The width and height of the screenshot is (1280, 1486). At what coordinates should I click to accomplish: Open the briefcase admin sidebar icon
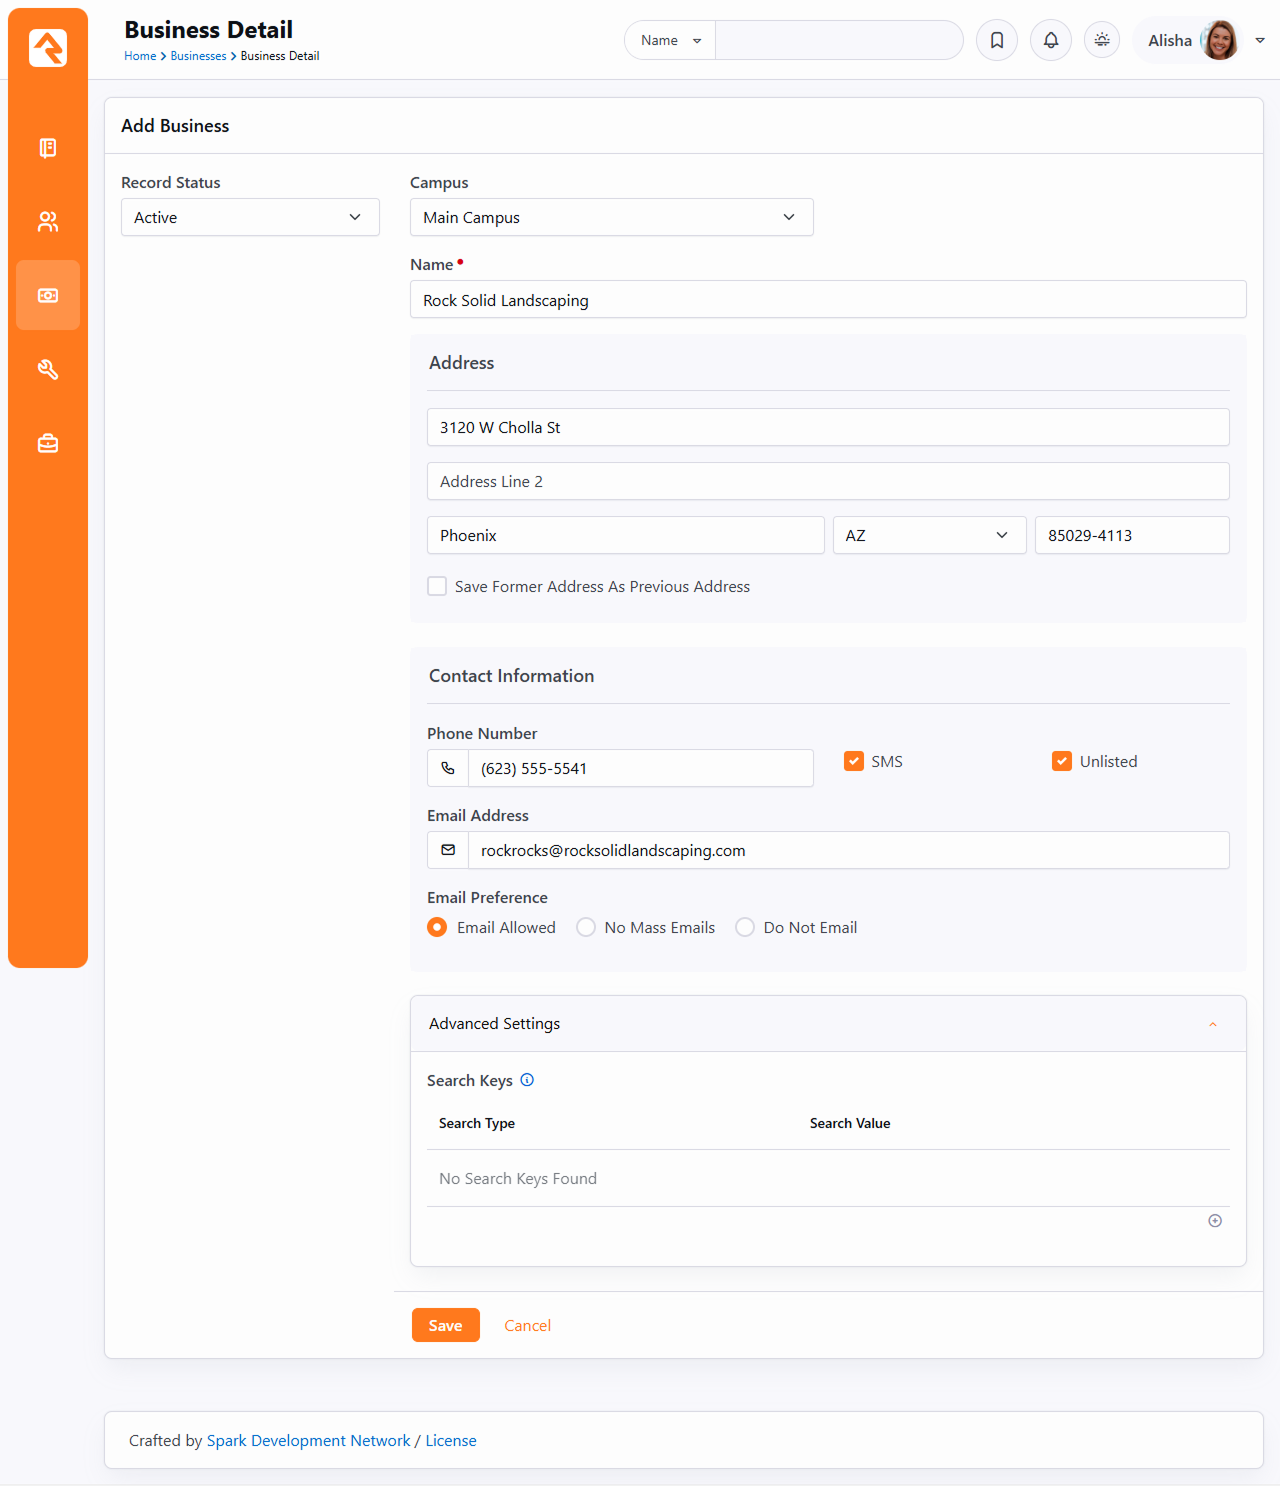48,443
